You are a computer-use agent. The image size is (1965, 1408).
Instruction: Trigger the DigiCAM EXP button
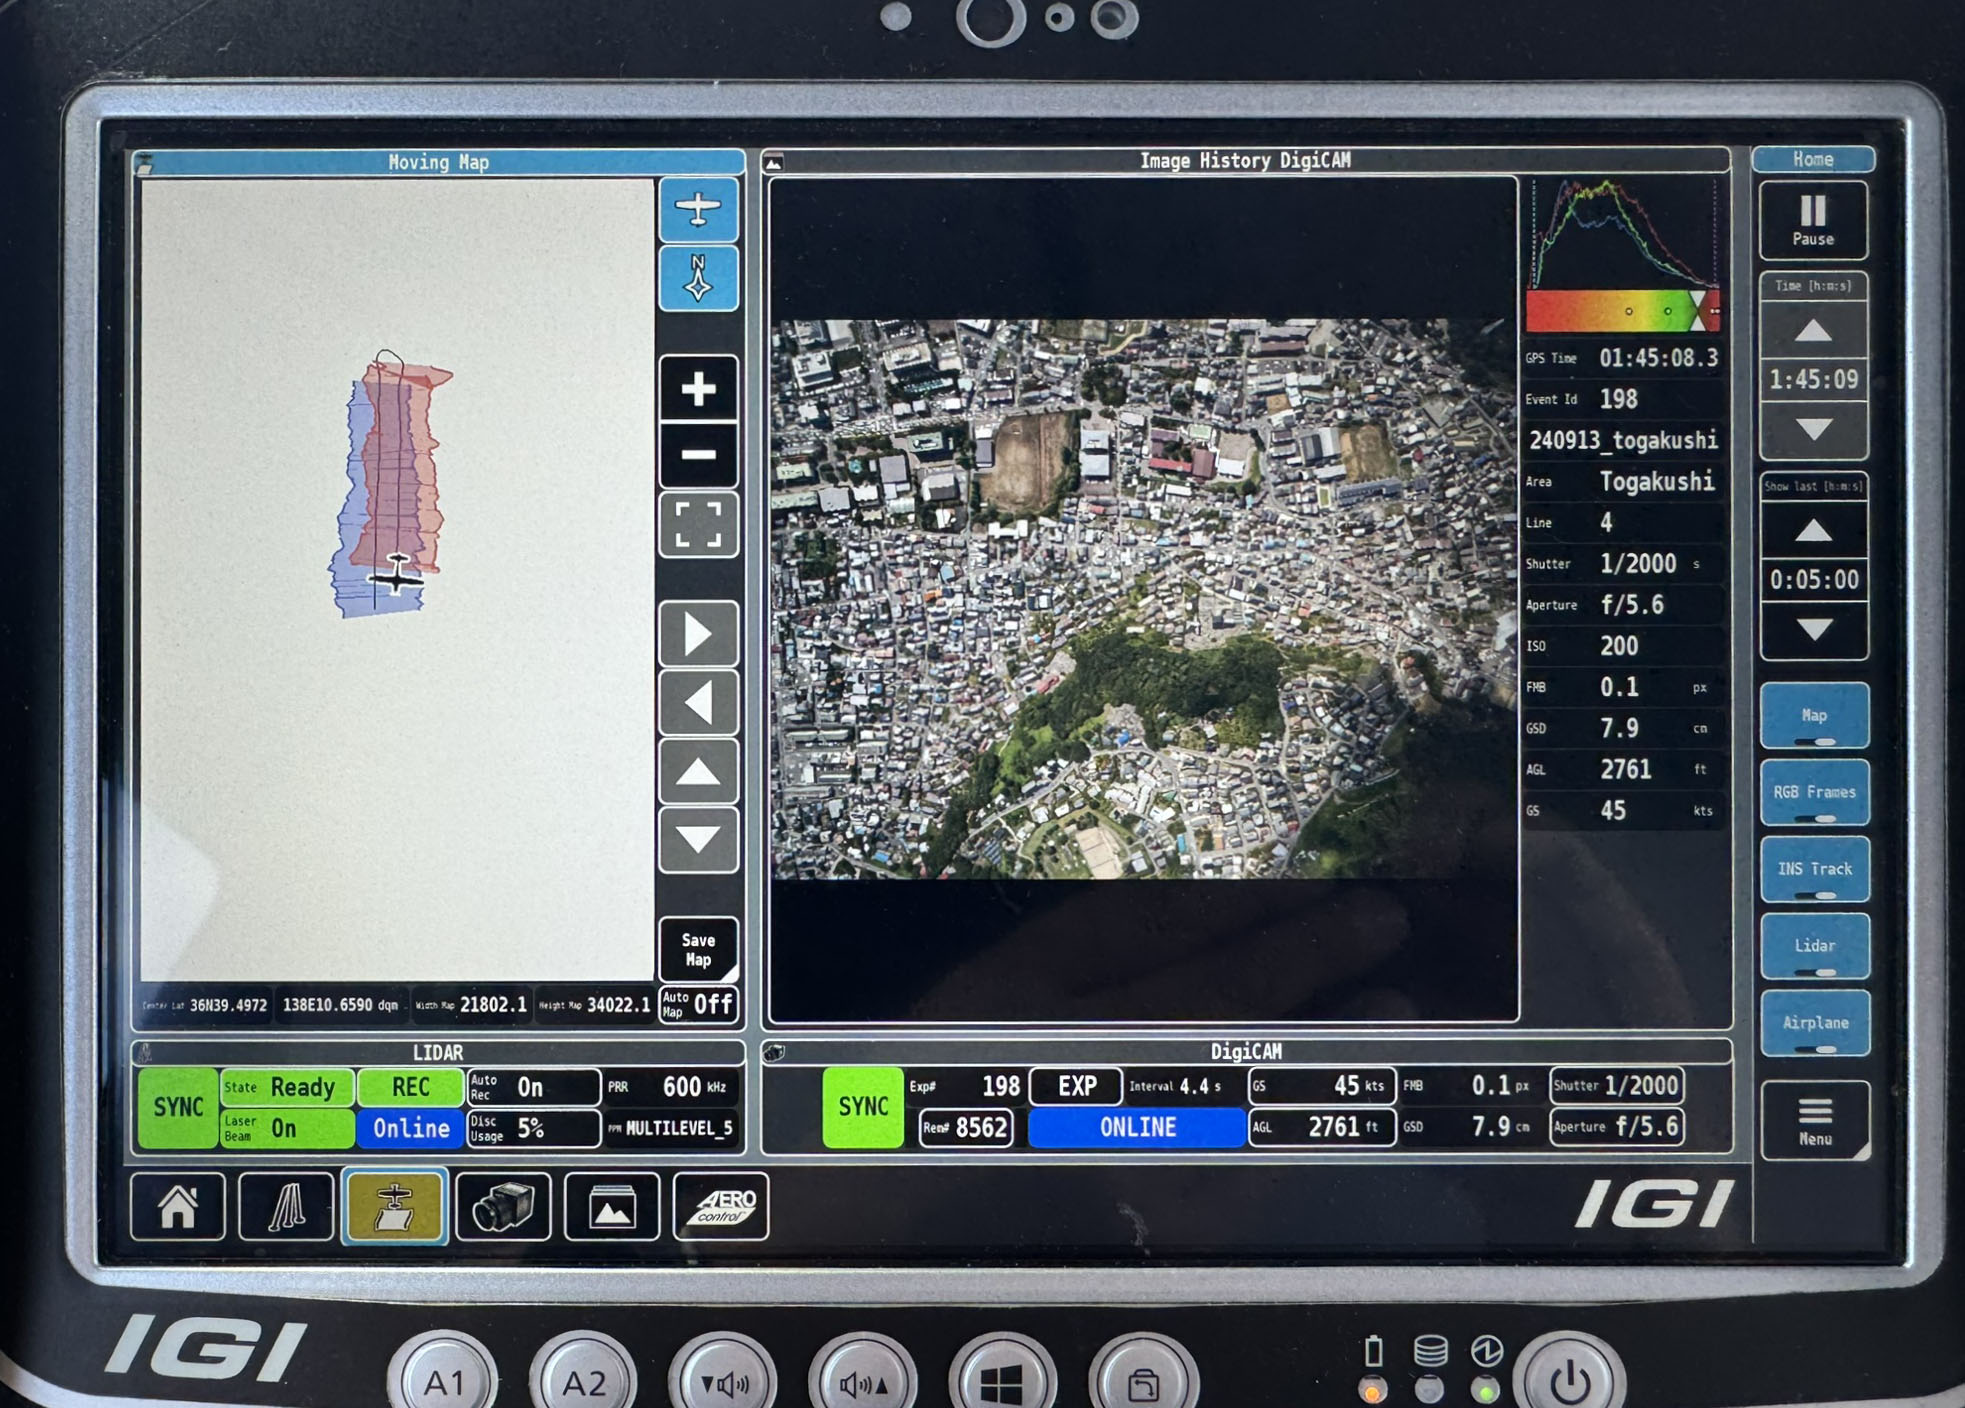1077,1086
